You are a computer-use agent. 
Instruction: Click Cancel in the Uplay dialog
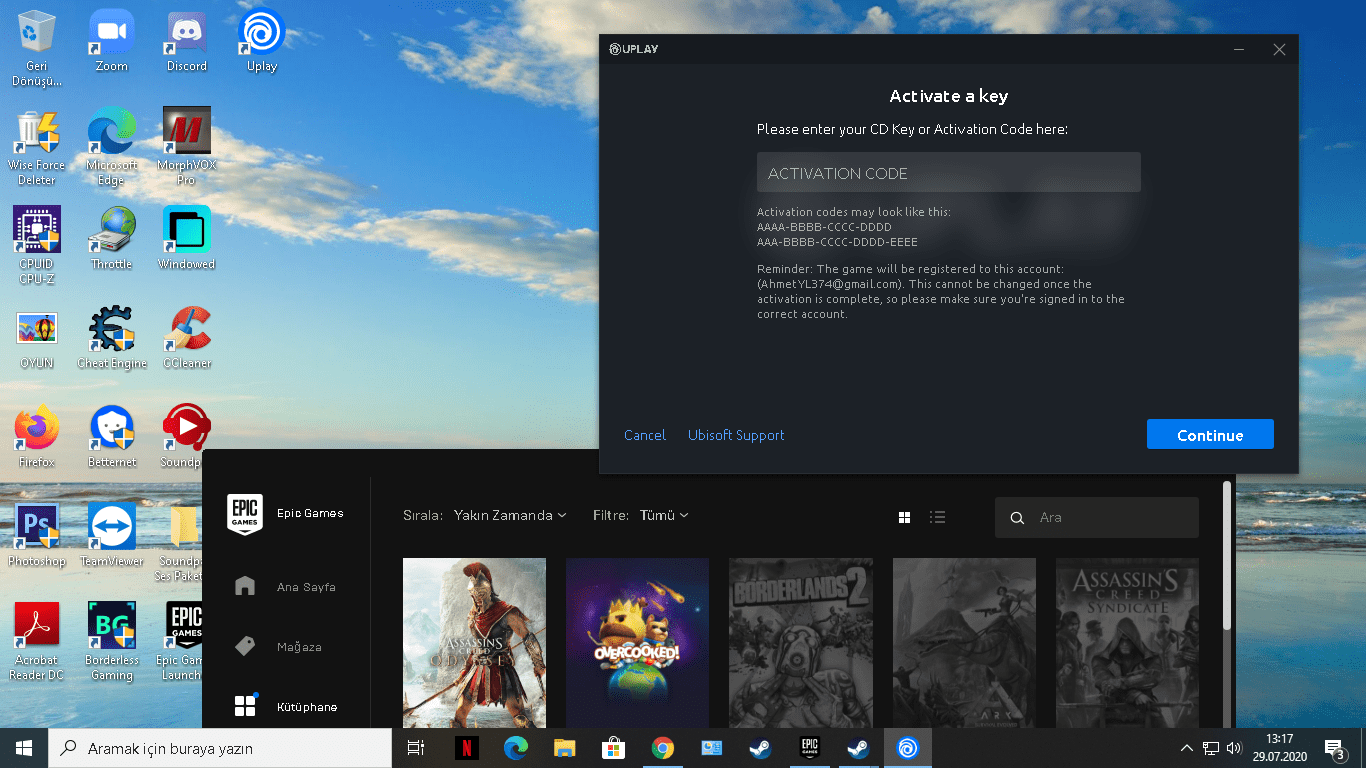(645, 435)
